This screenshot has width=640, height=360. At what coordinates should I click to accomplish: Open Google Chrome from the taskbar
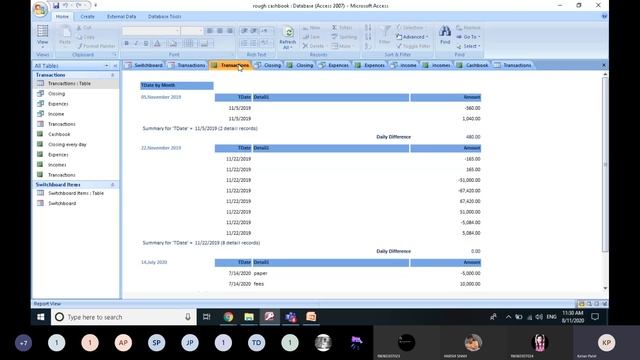click(x=228, y=317)
